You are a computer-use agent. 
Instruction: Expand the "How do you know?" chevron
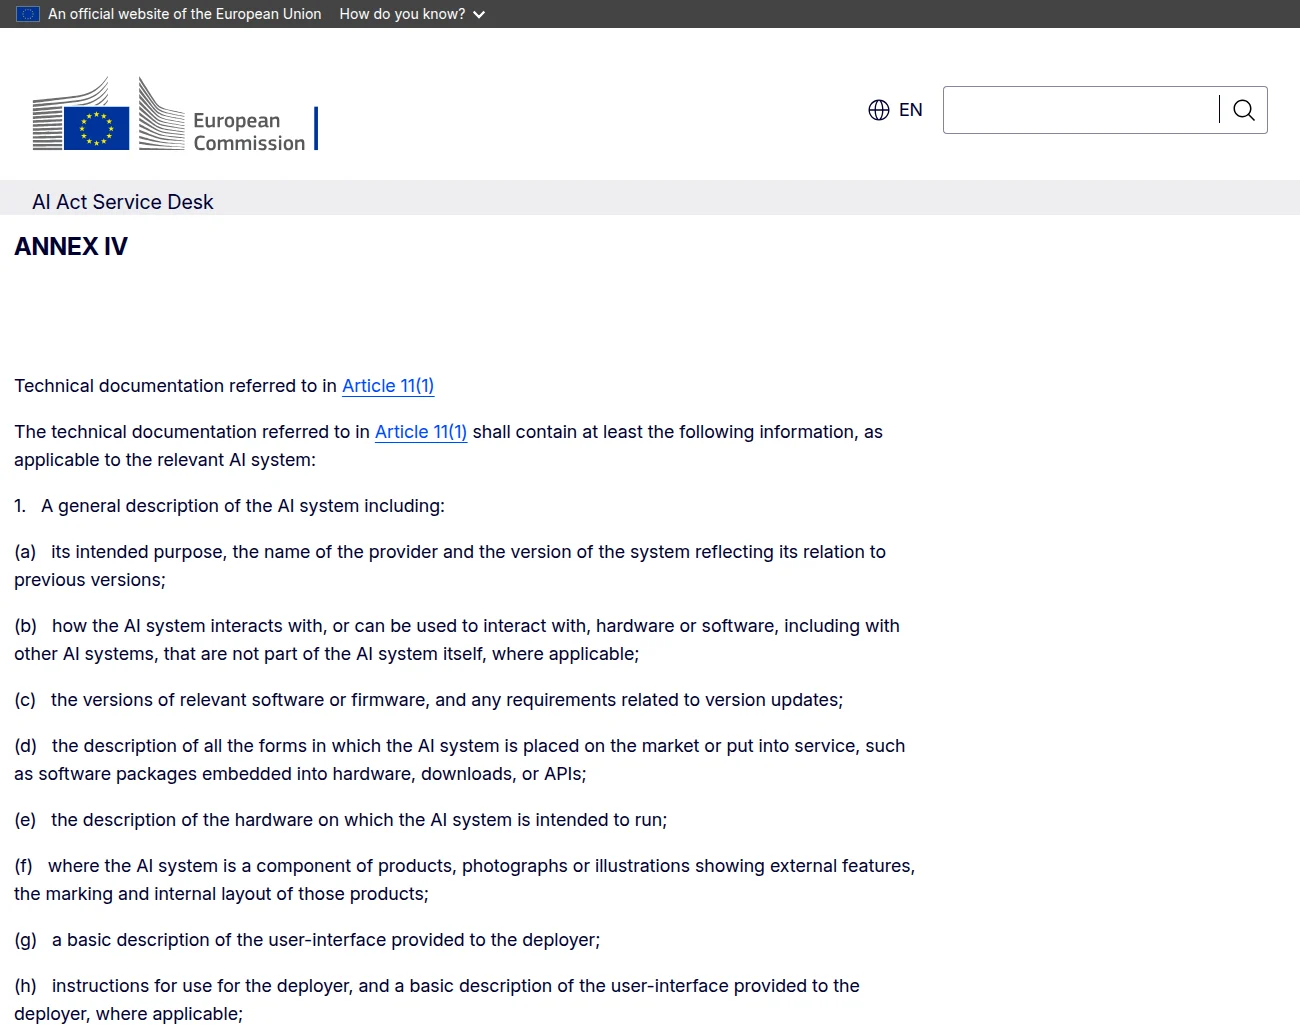tap(479, 14)
